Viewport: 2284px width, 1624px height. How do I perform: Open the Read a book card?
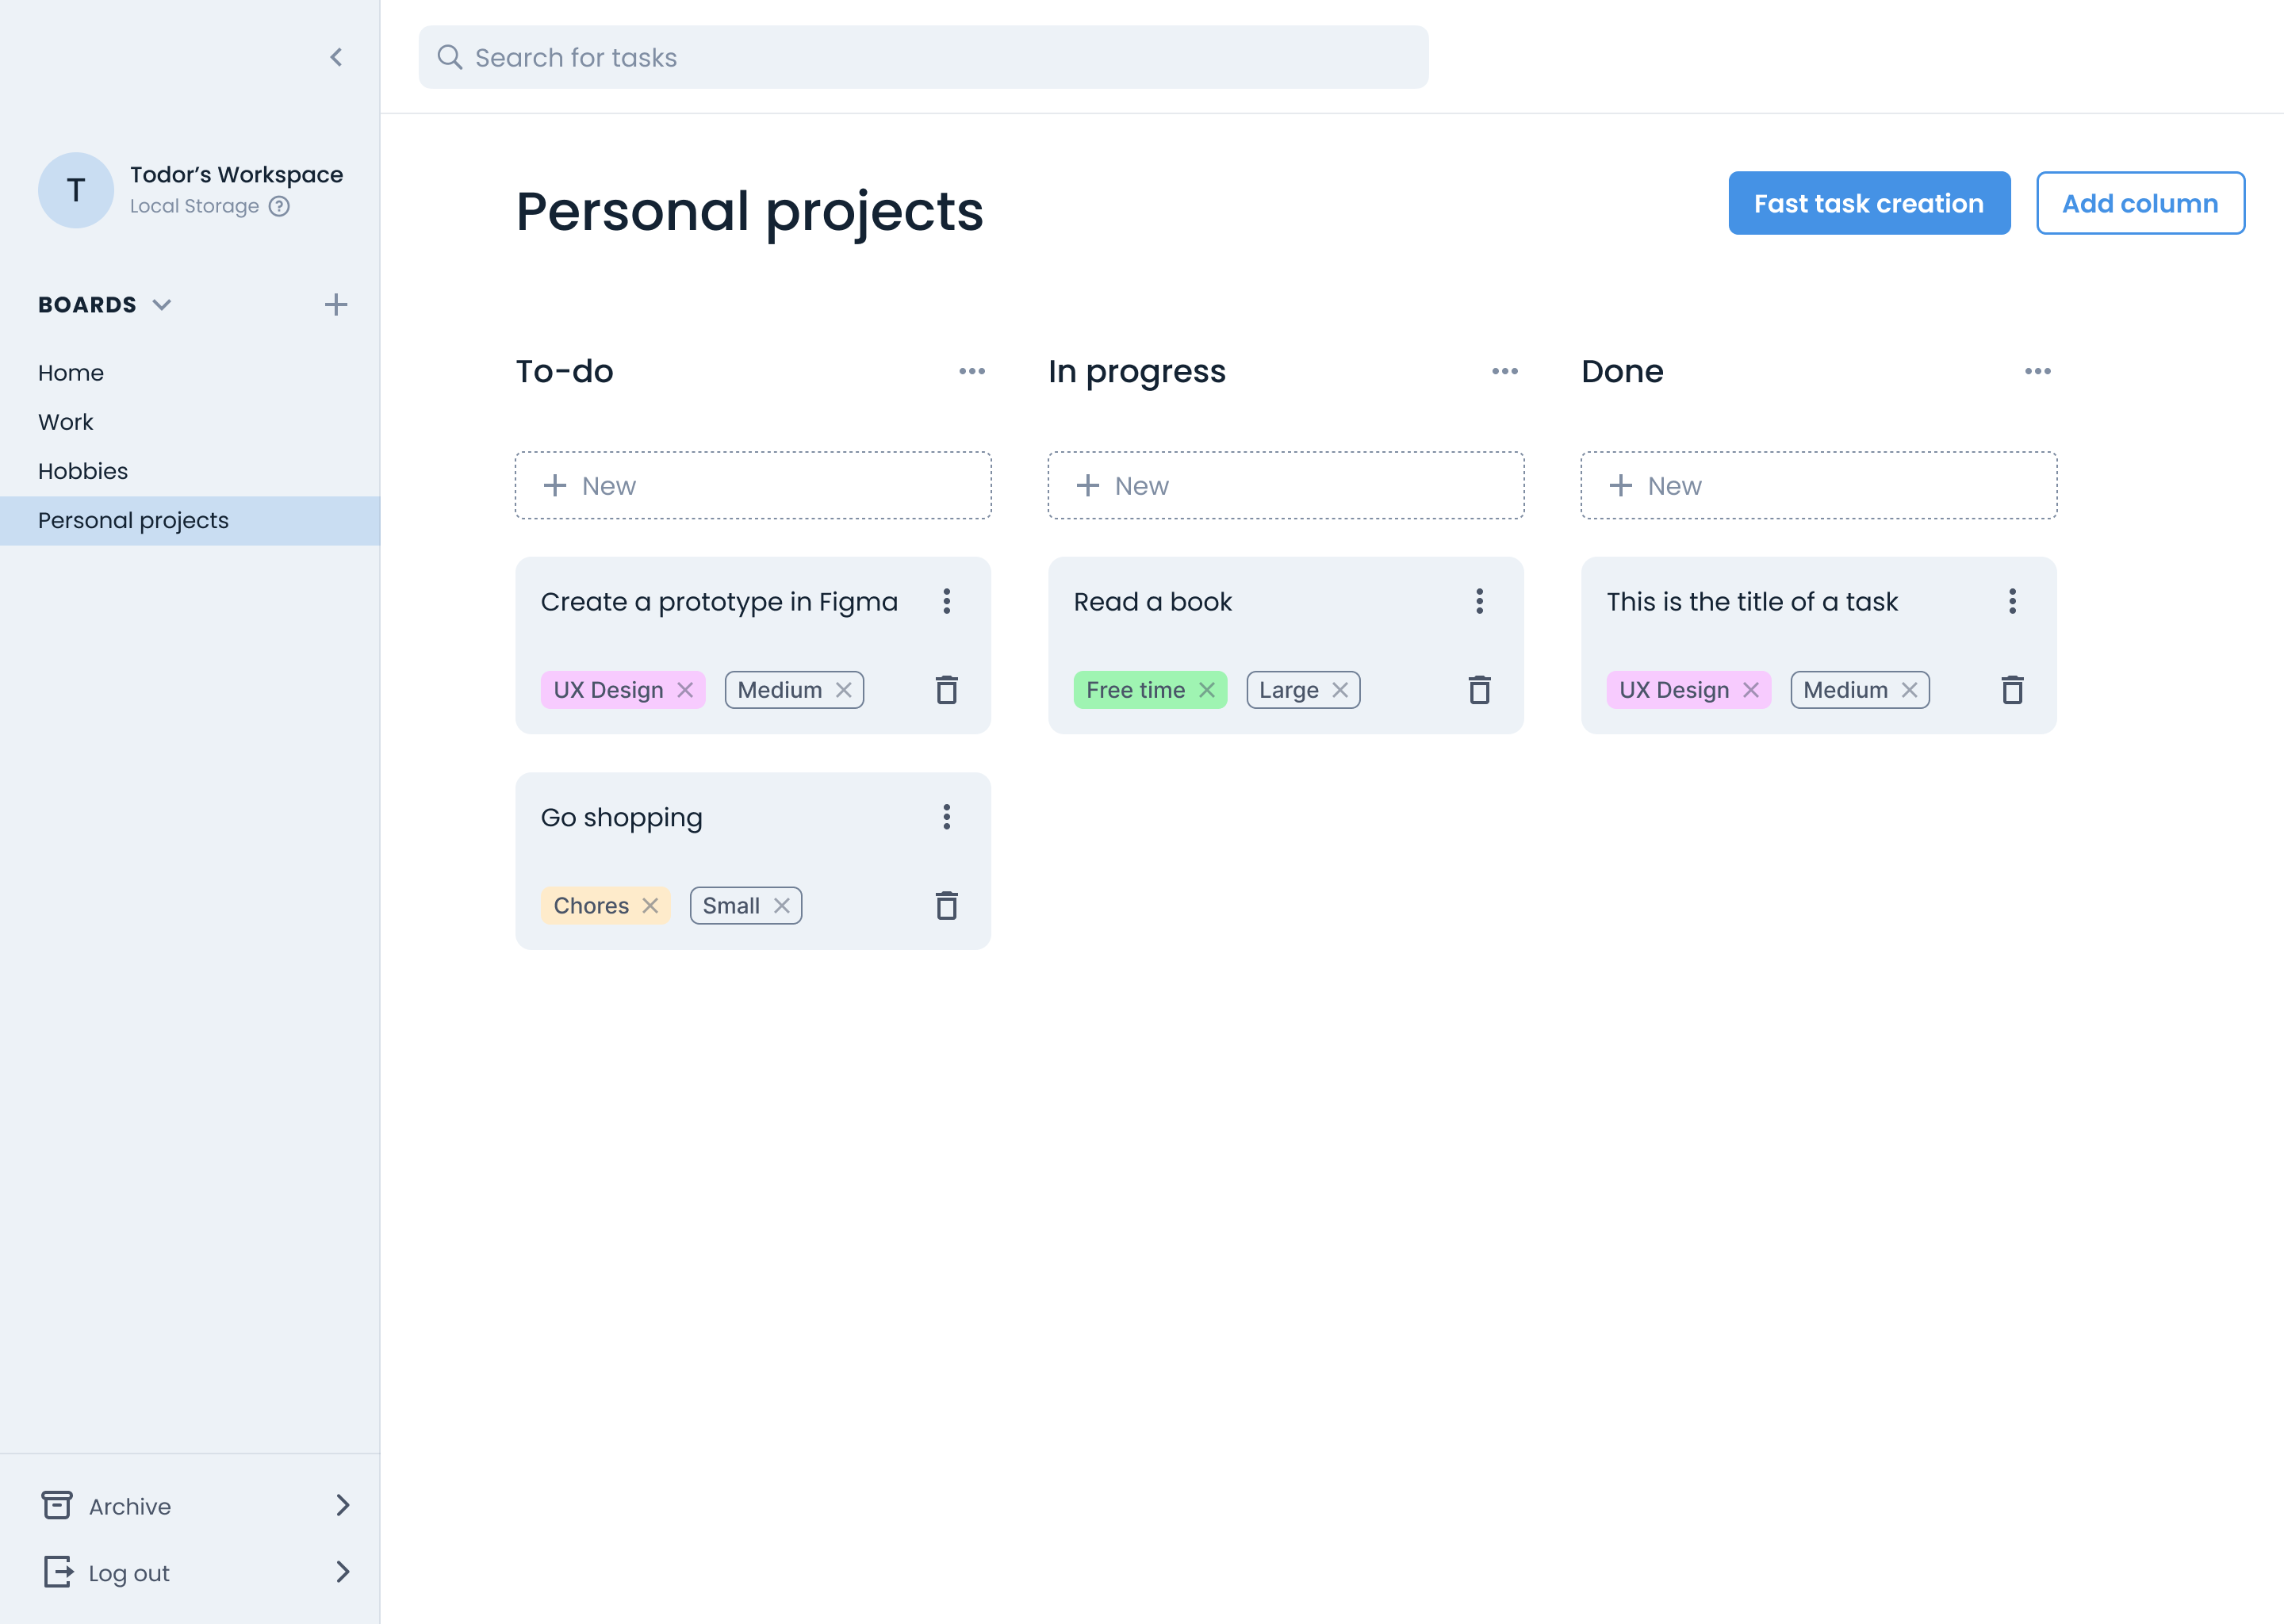1286,645
